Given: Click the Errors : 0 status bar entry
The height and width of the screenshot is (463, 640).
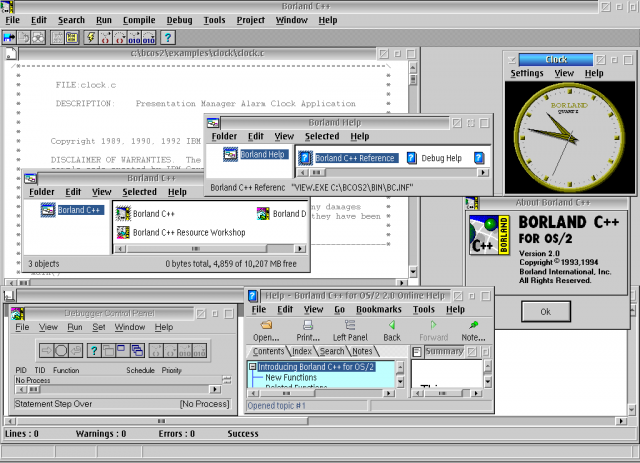Looking at the screenshot, I should click(176, 434).
